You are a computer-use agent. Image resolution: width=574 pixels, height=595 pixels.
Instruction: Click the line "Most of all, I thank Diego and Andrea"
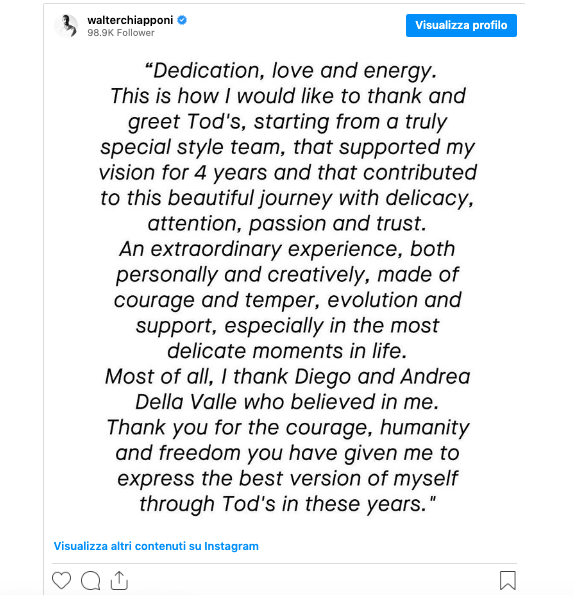click(x=288, y=376)
